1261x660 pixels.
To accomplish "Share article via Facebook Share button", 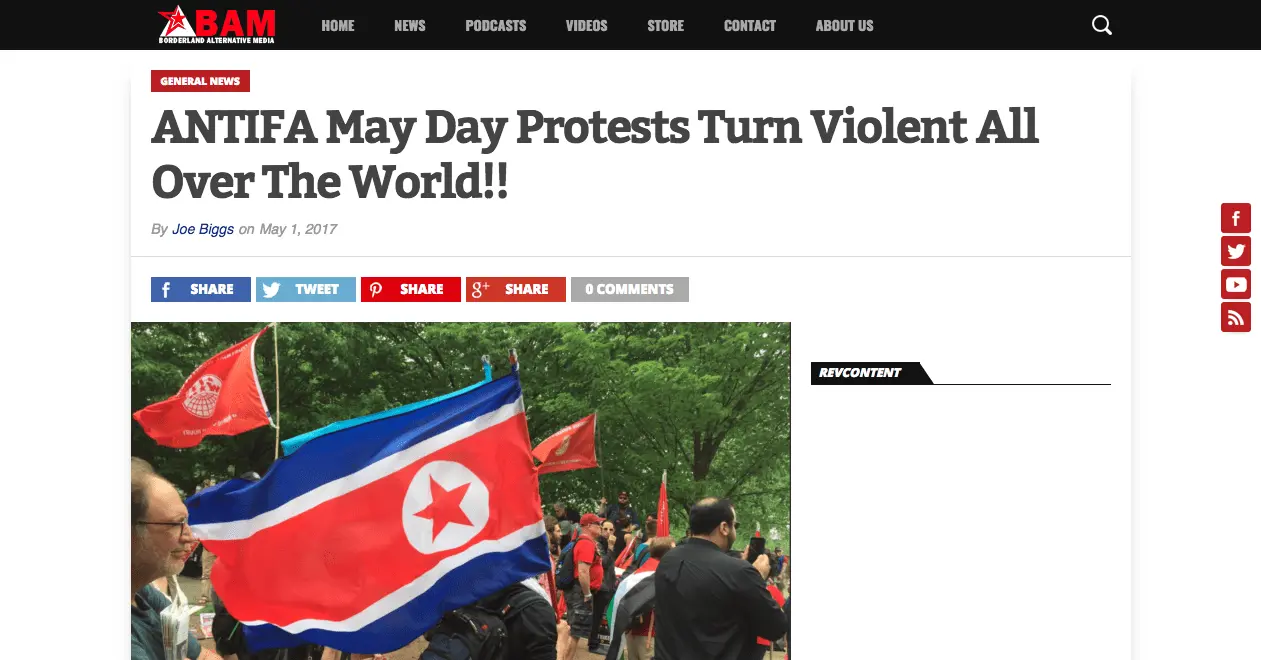I will pyautogui.click(x=201, y=289).
